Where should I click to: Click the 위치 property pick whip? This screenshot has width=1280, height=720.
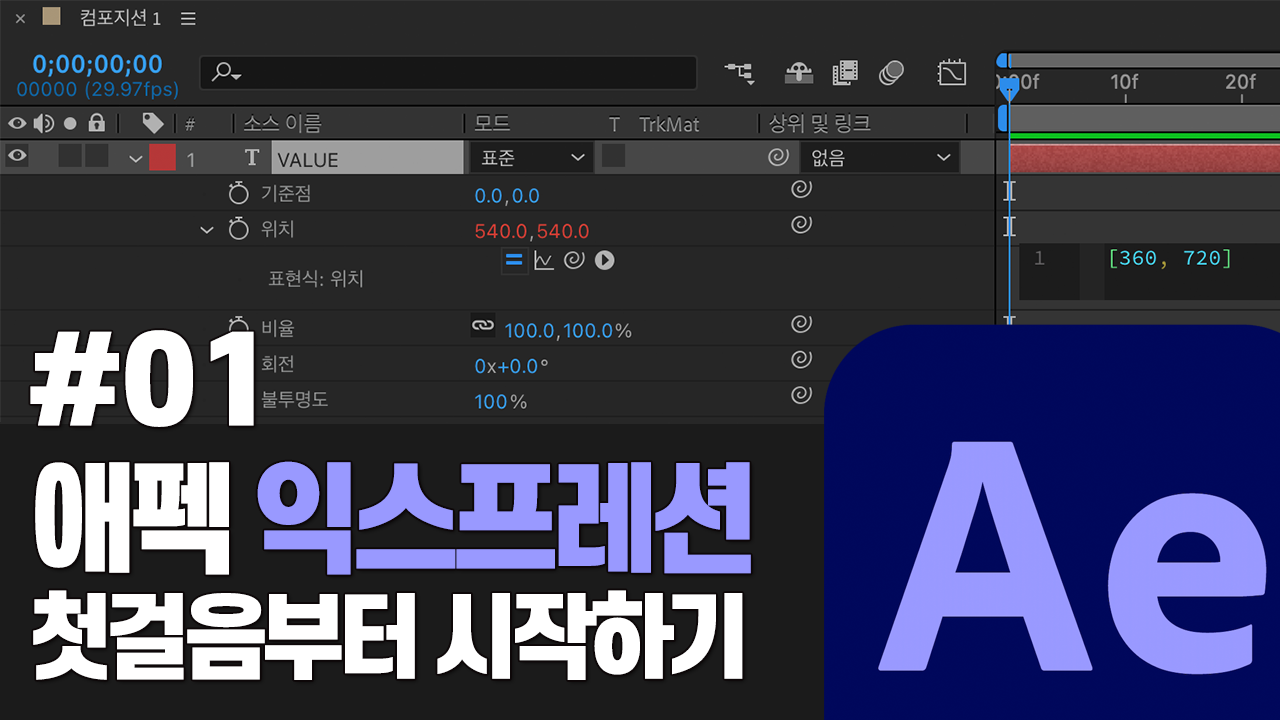[x=801, y=225]
